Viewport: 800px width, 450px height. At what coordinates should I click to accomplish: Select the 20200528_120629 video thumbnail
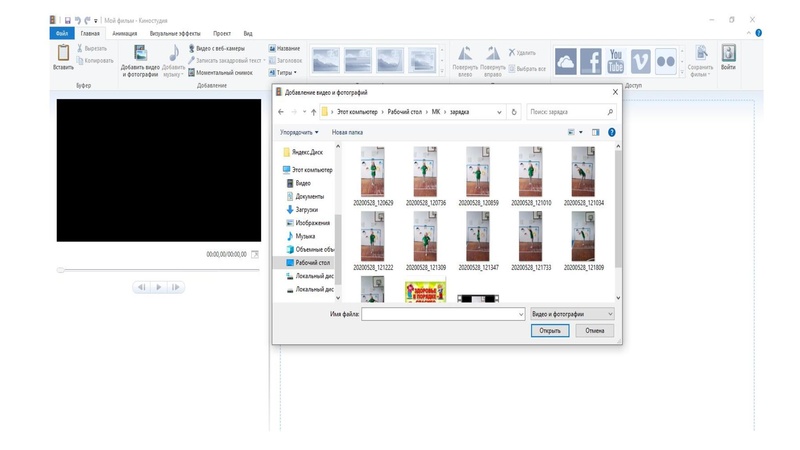372,172
